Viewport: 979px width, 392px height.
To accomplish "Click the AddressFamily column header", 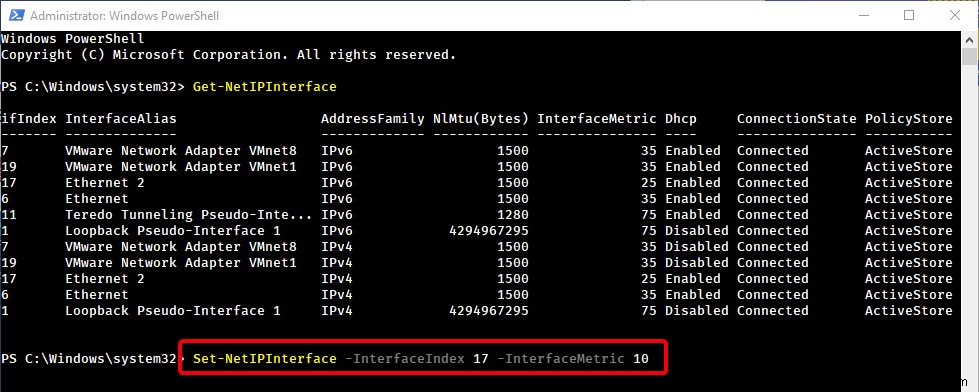I will point(373,119).
